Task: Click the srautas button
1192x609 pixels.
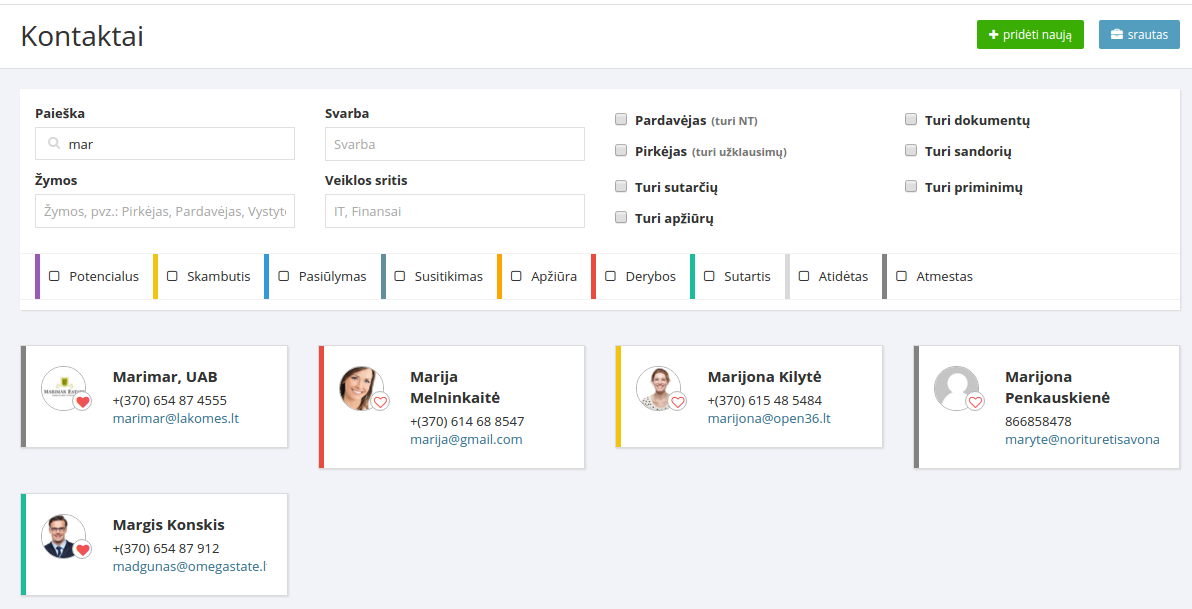Action: pyautogui.click(x=1139, y=34)
